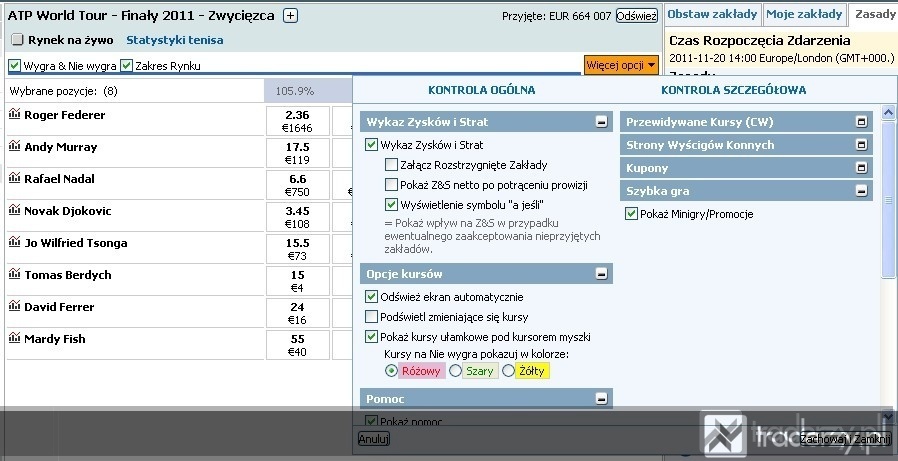Click the KONTROLA OGÓLNA heading

coord(482,90)
